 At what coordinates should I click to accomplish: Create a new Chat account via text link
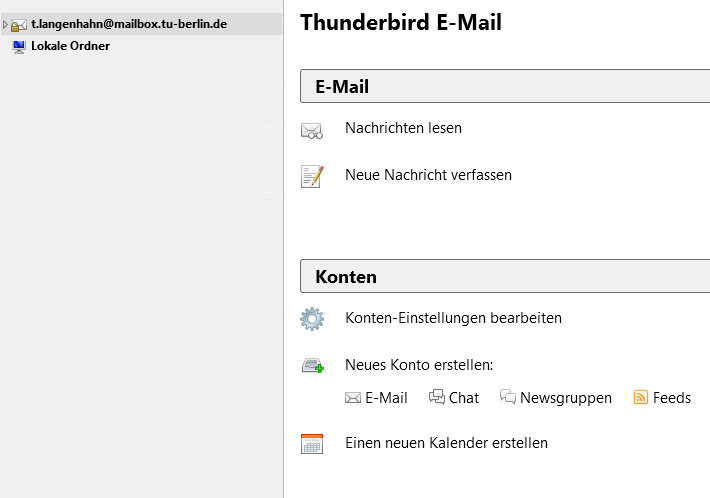tap(464, 398)
